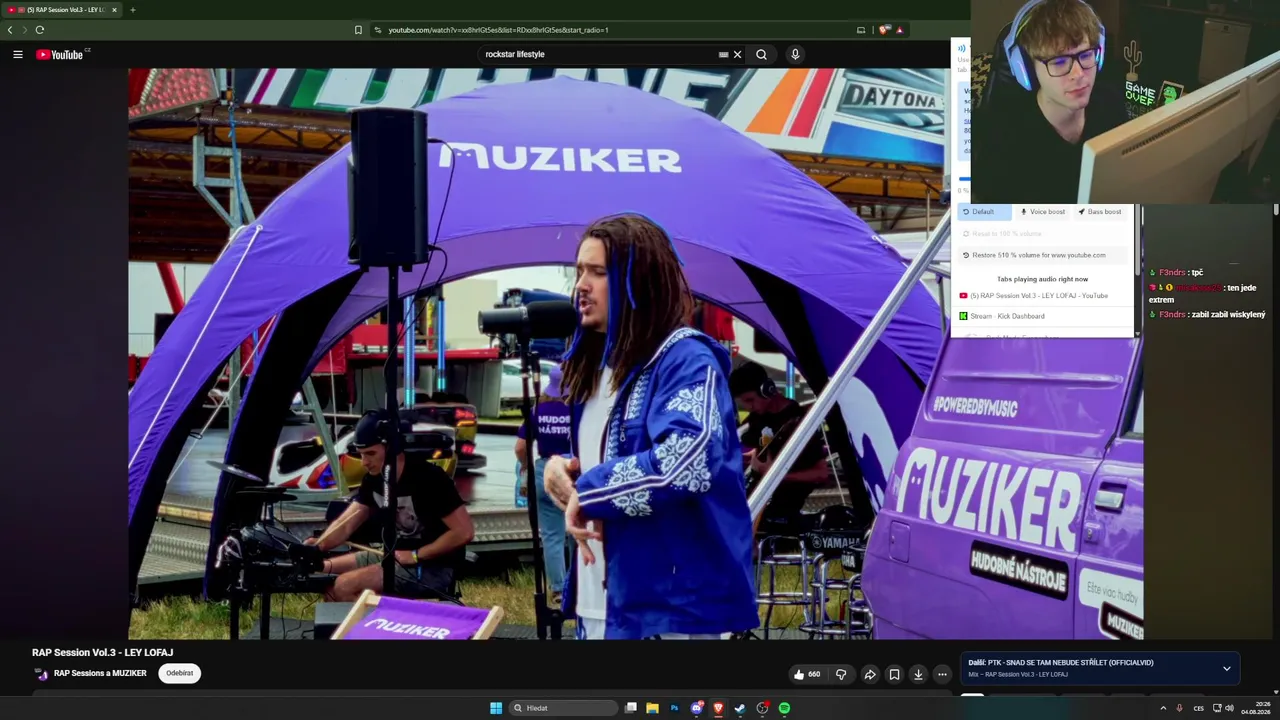Open the Windows Start menu
The height and width of the screenshot is (720, 1280).
click(x=496, y=708)
